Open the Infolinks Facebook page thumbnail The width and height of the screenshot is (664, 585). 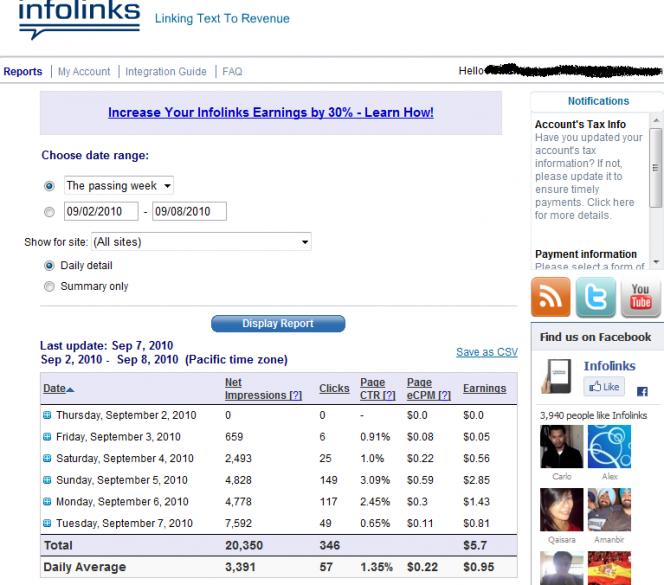[556, 376]
